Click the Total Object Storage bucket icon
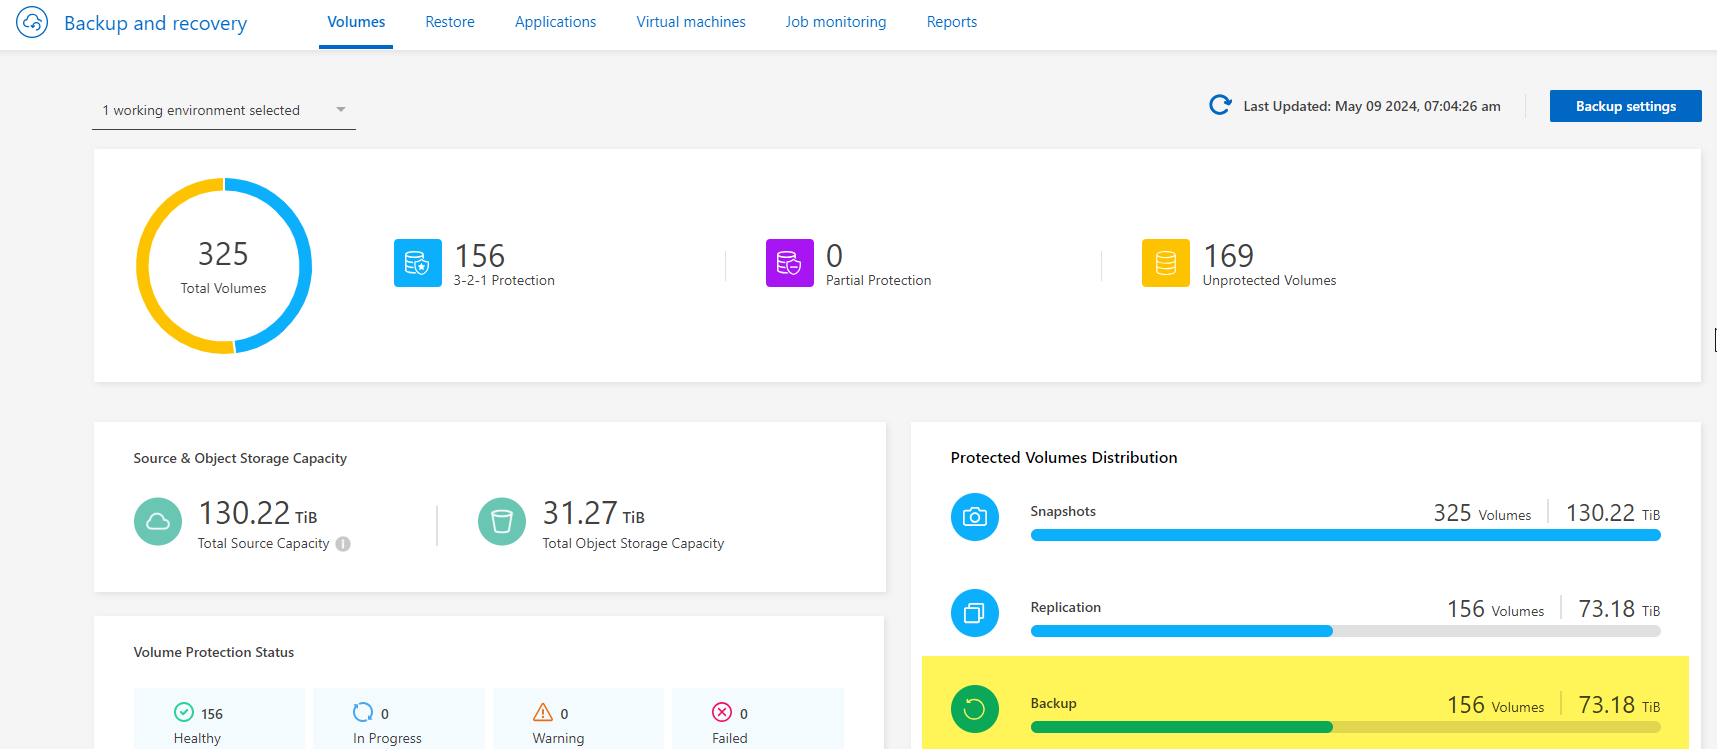This screenshot has height=749, width=1717. point(501,522)
